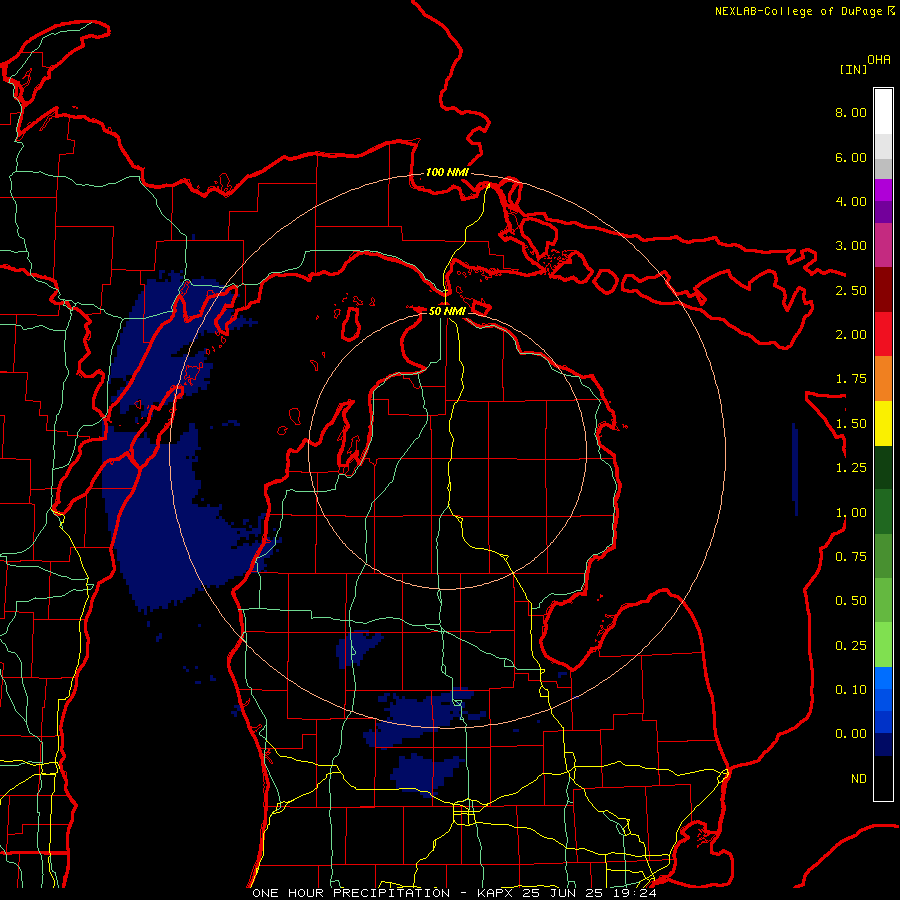Select the ND legend label
900x900 pixels.
pyautogui.click(x=859, y=779)
